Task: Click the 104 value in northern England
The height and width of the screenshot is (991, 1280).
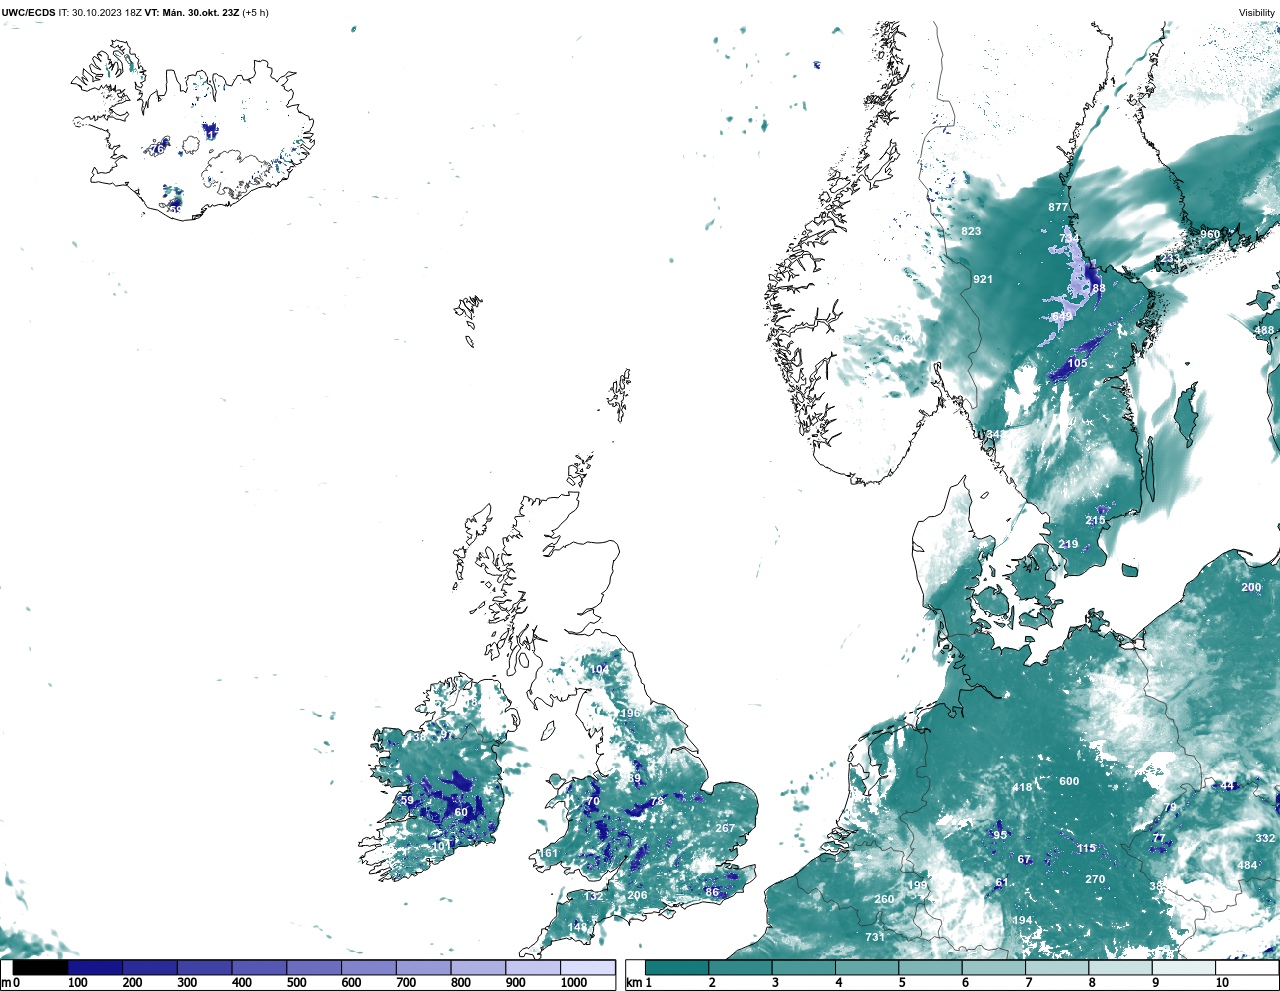Action: (599, 670)
